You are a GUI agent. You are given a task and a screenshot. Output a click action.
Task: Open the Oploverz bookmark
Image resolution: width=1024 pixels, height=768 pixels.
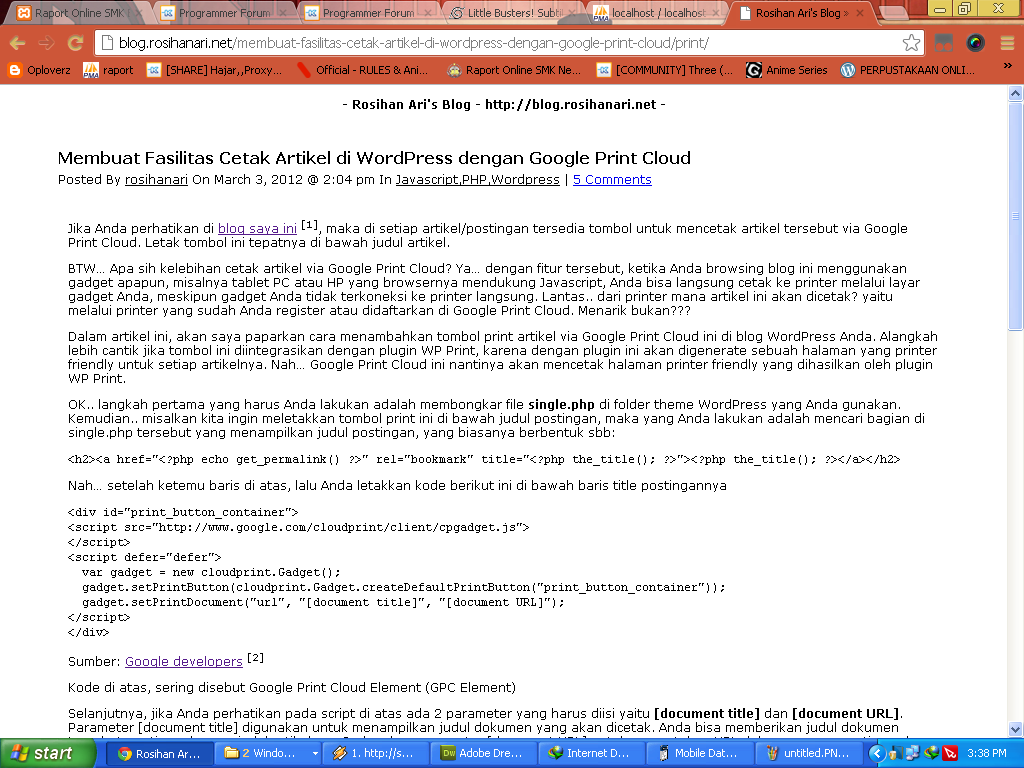pyautogui.click(x=40, y=70)
